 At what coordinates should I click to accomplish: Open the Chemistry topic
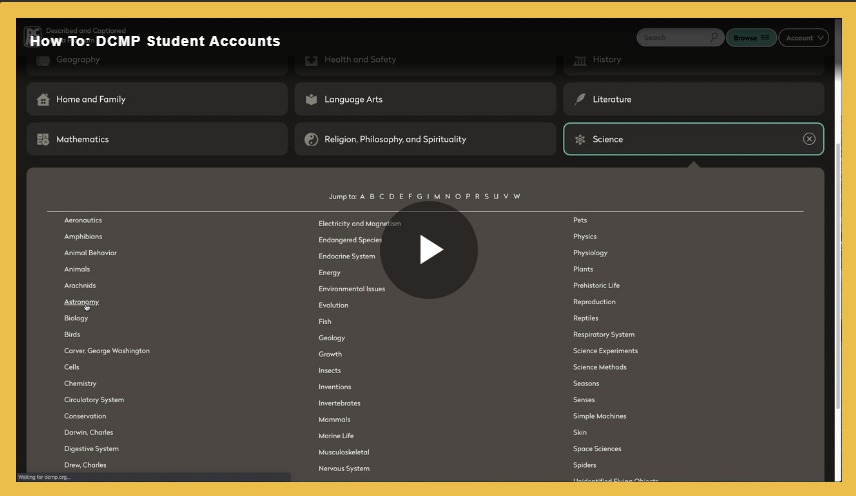(x=80, y=384)
